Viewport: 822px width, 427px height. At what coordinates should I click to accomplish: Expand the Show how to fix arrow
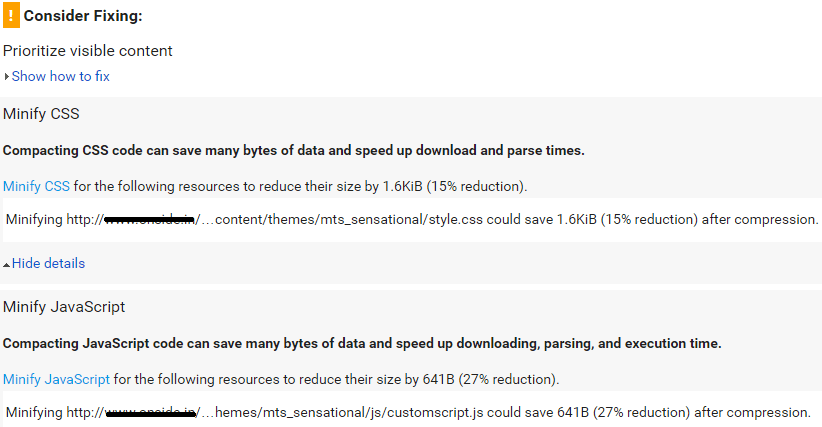tap(6, 76)
